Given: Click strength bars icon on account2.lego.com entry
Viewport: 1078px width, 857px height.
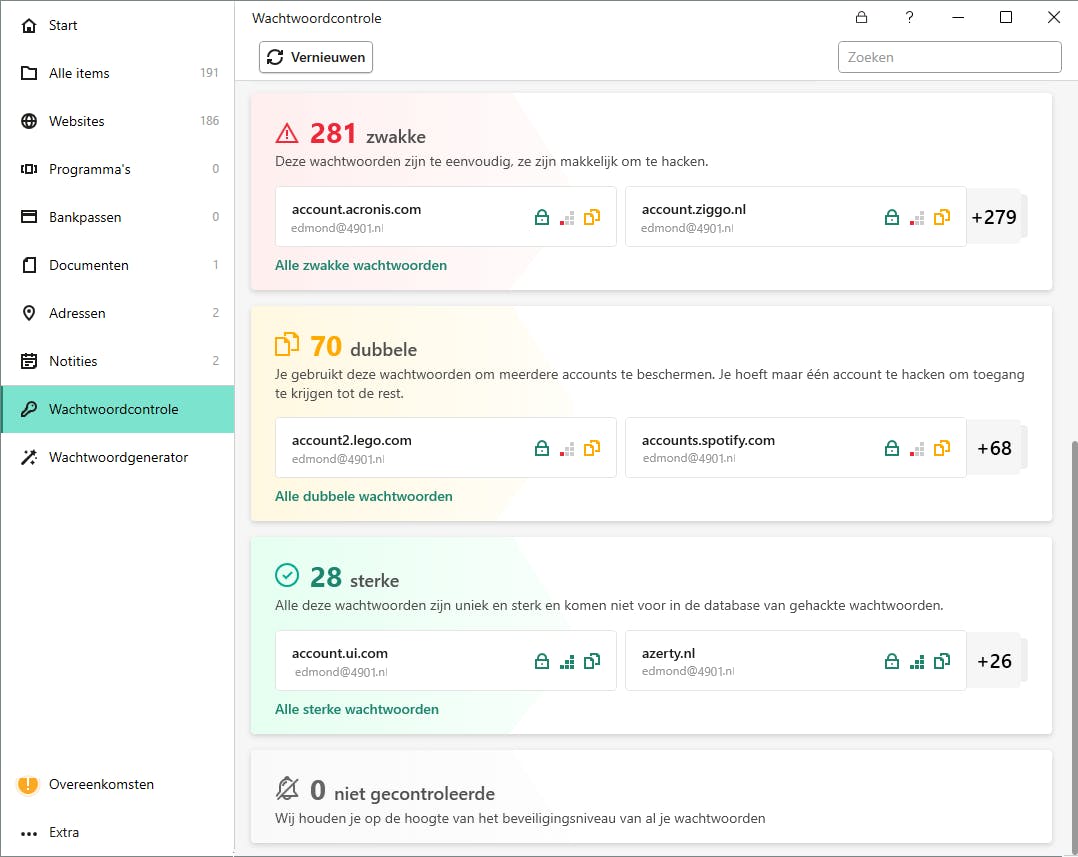Looking at the screenshot, I should tap(567, 448).
